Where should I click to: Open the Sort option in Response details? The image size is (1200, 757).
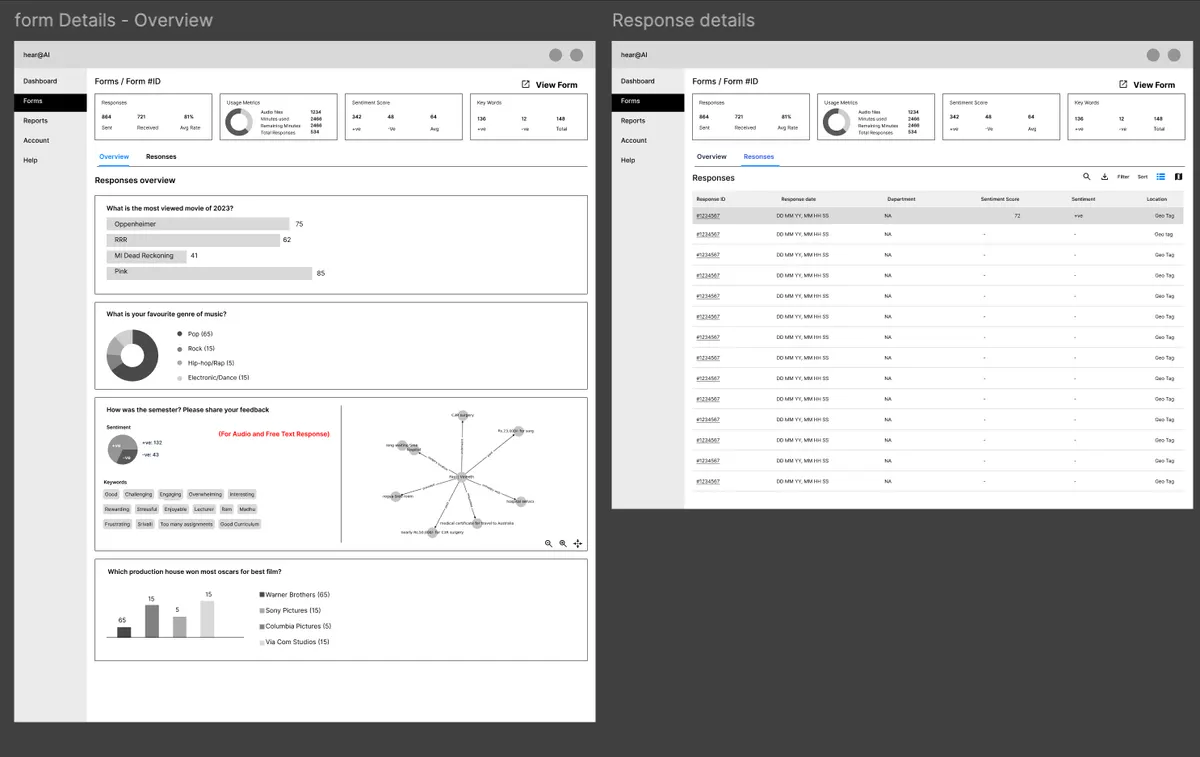pos(1142,177)
